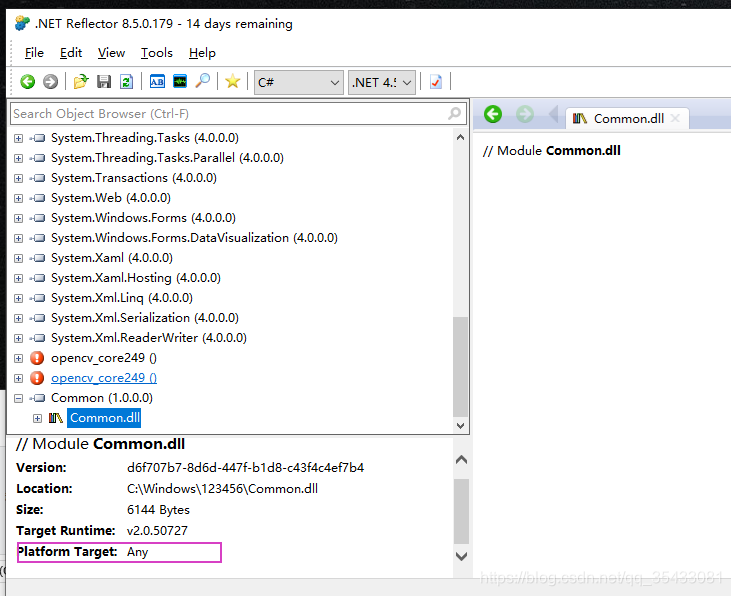Expand the Common.dll module node
Viewport: 731px width, 596px height.
[x=37, y=418]
